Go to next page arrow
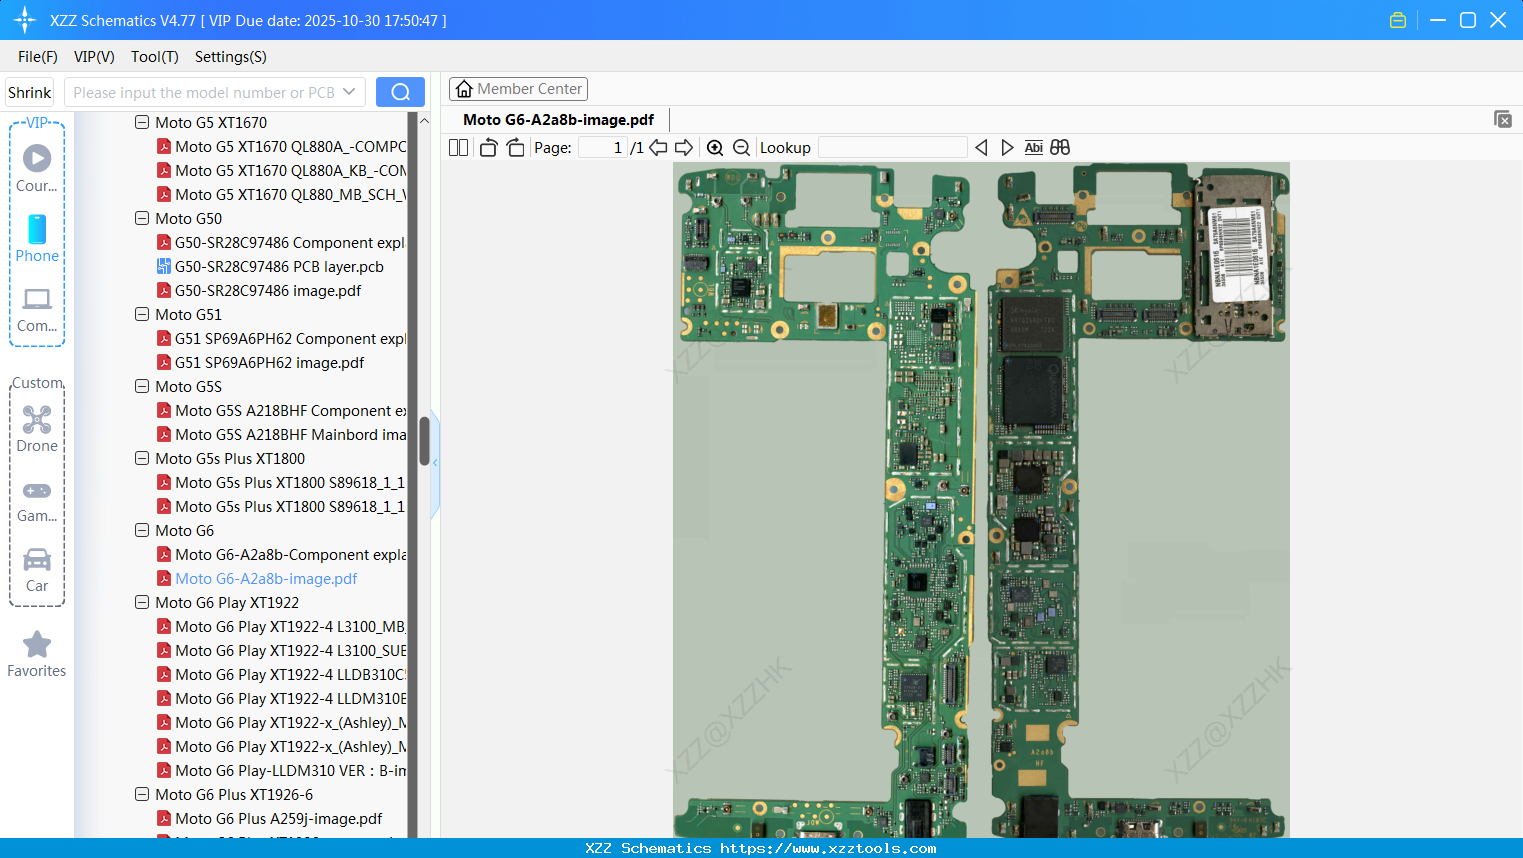Screen dimensions: 1523x858 coord(684,148)
